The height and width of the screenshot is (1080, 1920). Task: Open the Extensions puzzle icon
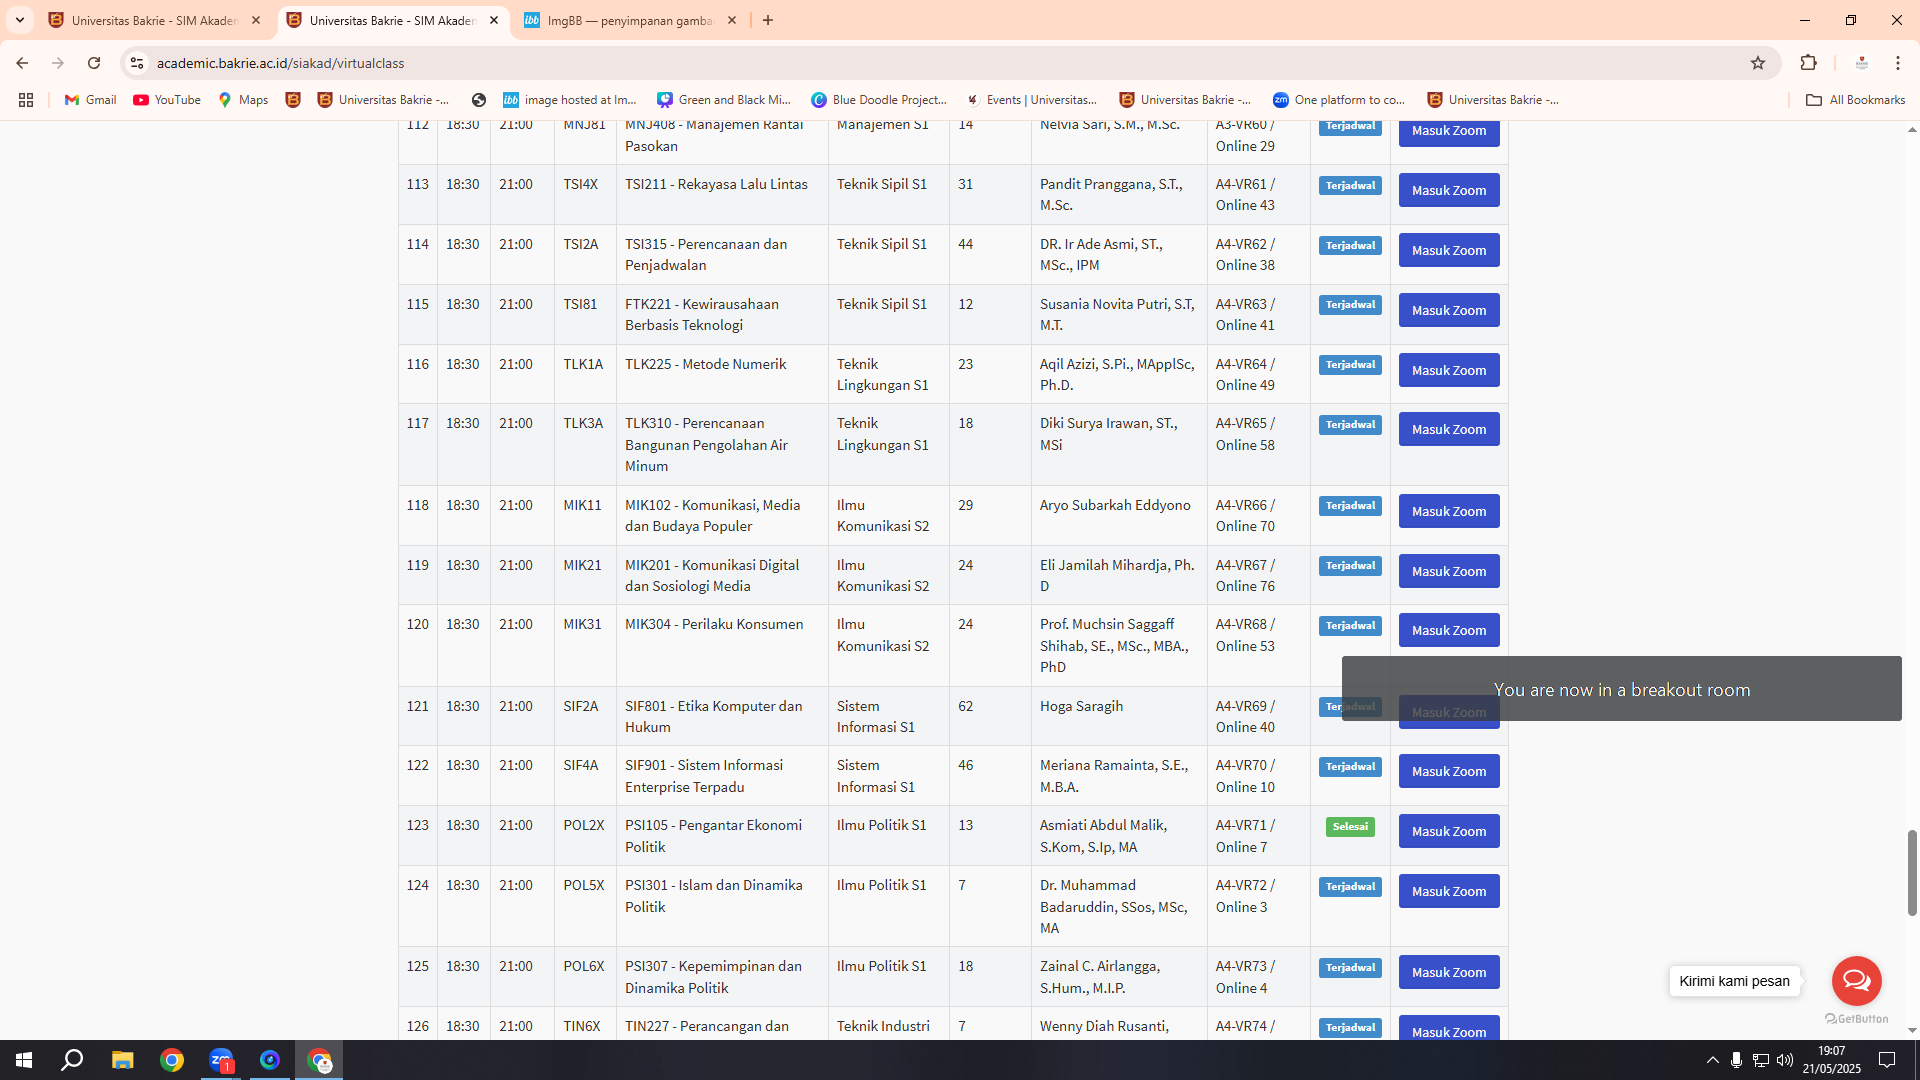coord(1808,63)
